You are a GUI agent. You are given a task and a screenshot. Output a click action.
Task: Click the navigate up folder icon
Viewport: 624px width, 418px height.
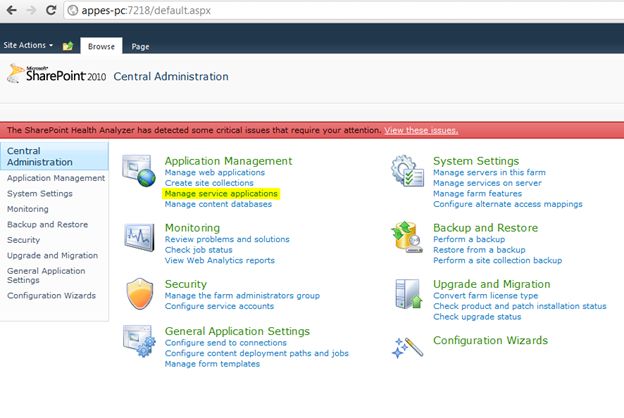click(68, 46)
